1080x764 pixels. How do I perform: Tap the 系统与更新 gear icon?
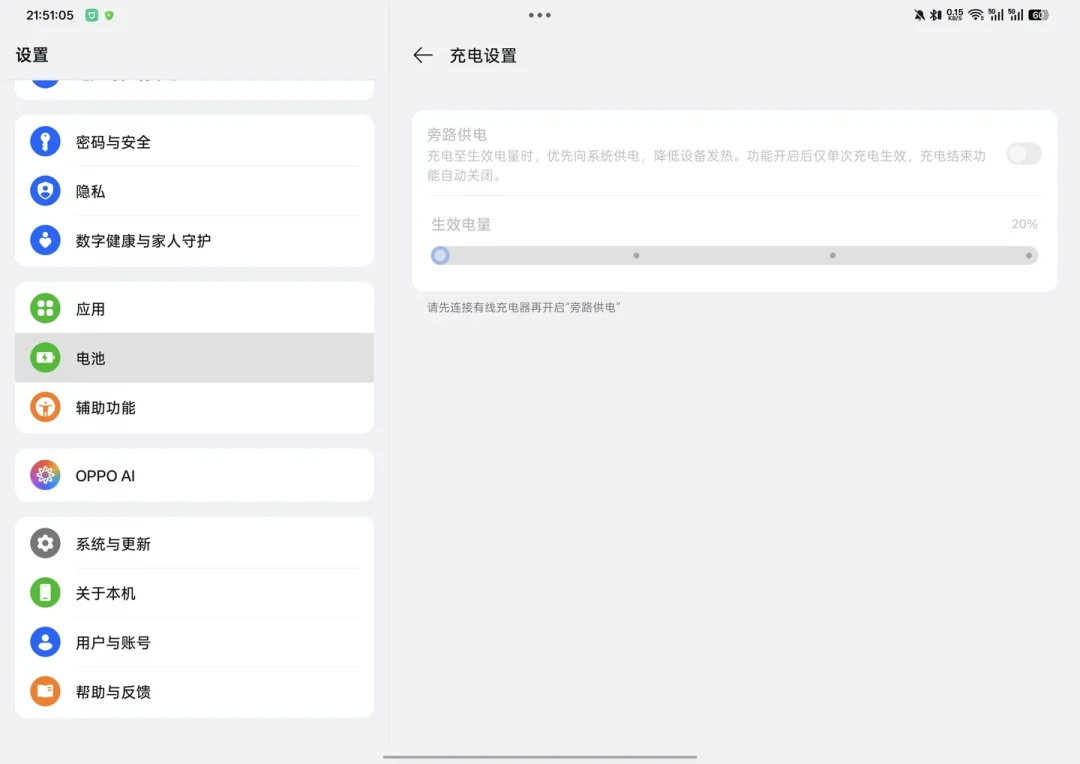pyautogui.click(x=45, y=544)
